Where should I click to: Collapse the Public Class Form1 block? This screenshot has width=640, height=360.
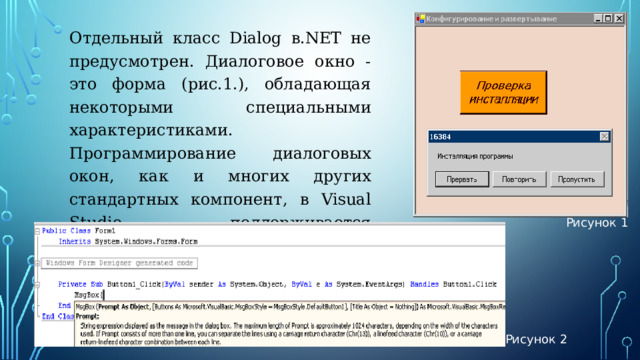coord(37,231)
